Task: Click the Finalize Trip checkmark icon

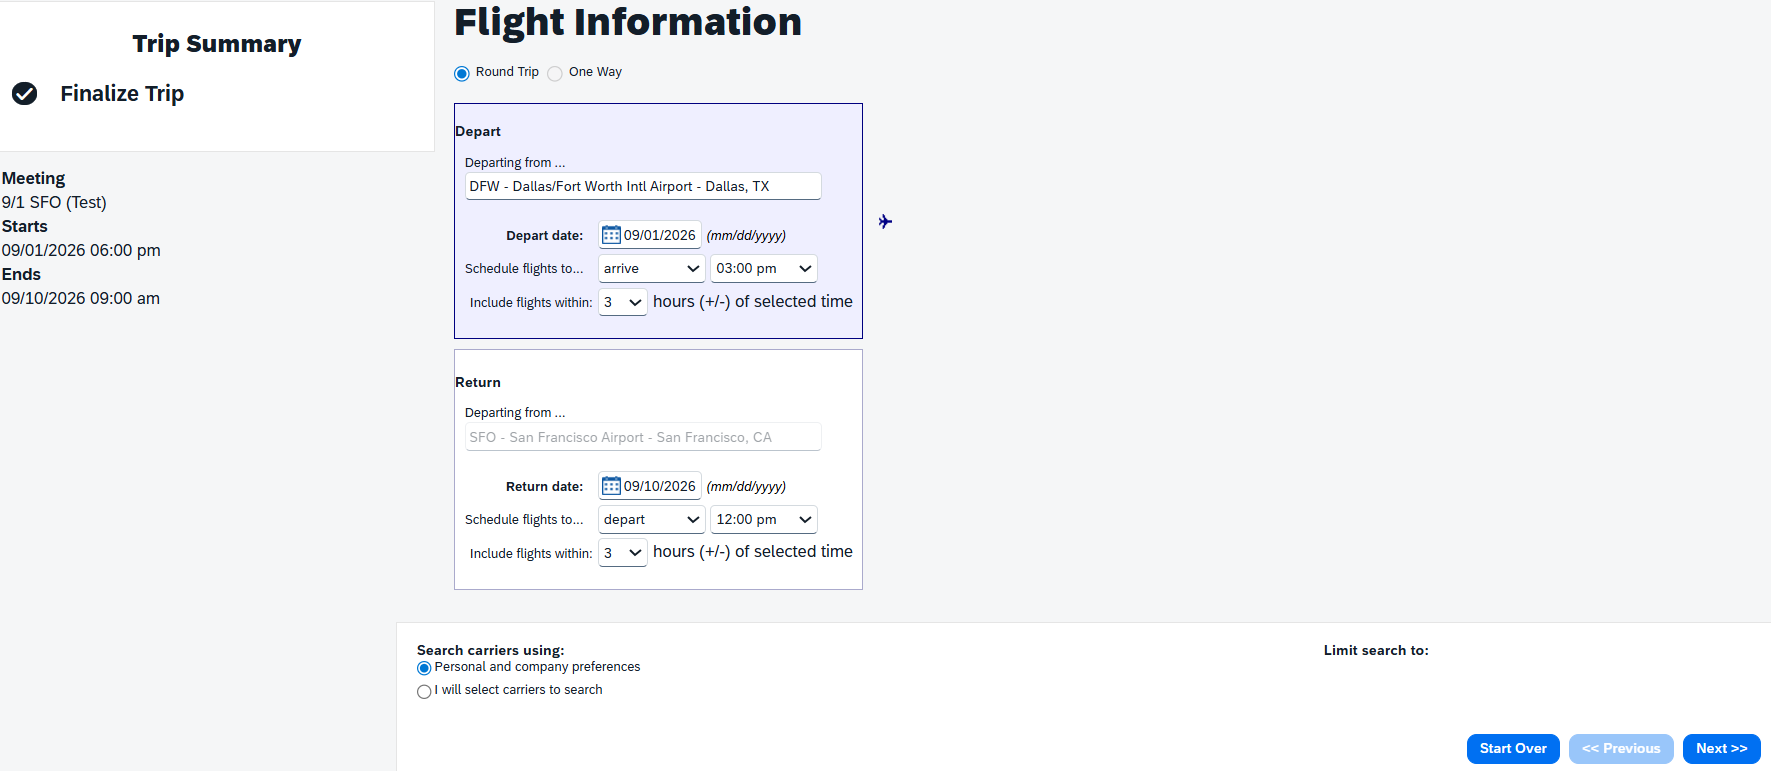Action: (25, 93)
